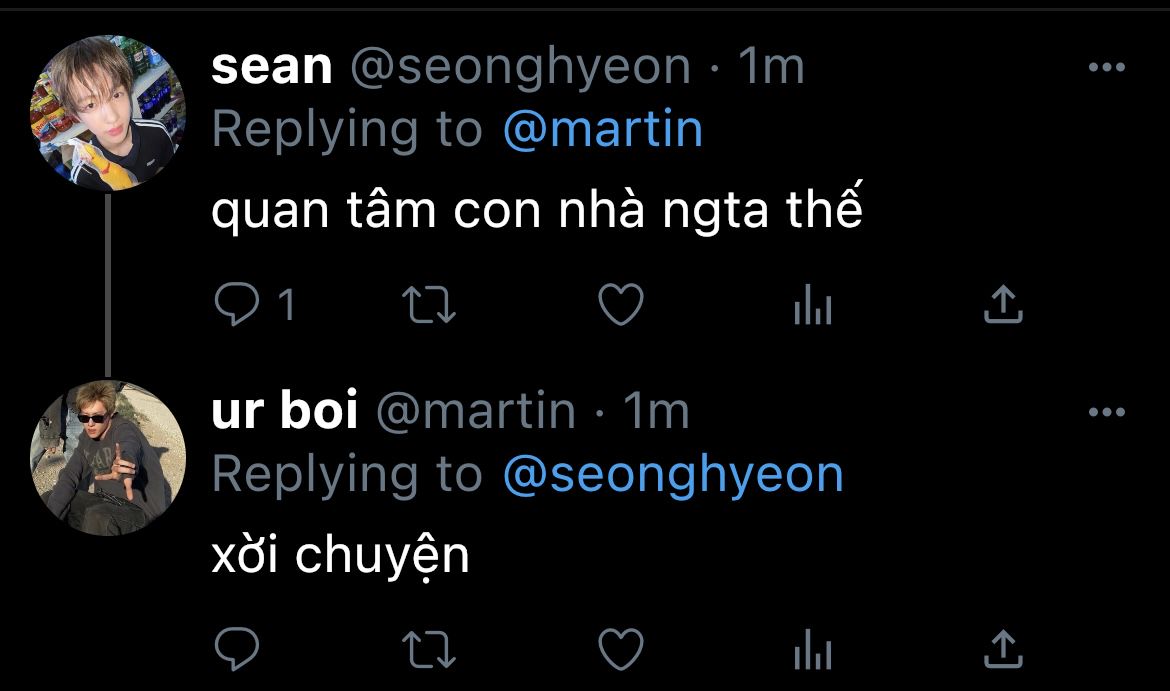Like ur boi's tweet
Screen dimensions: 1170x691
620,649
